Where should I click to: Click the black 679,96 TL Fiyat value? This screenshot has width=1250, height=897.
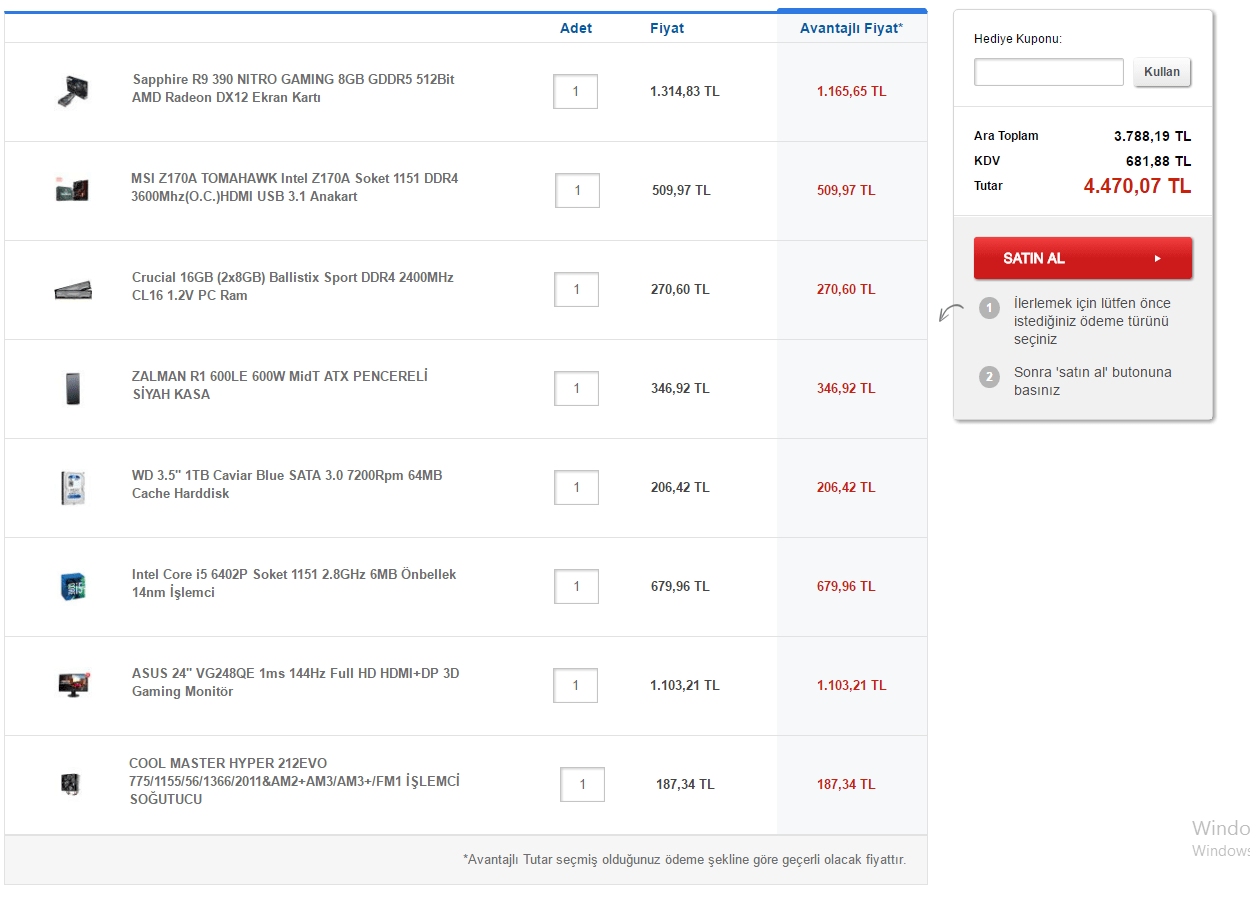pos(680,586)
